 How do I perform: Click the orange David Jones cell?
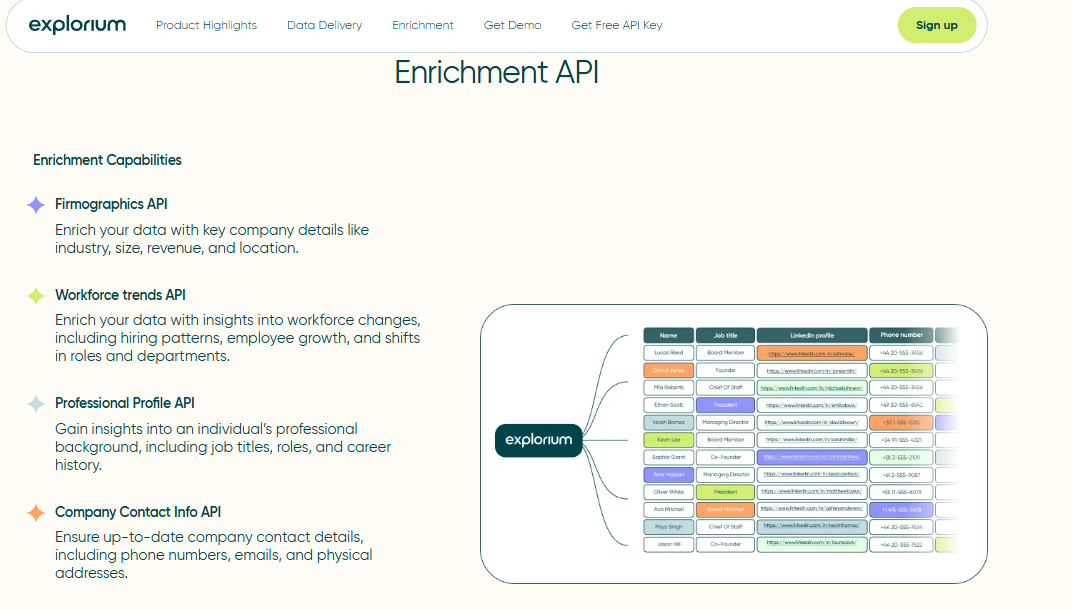click(x=669, y=371)
